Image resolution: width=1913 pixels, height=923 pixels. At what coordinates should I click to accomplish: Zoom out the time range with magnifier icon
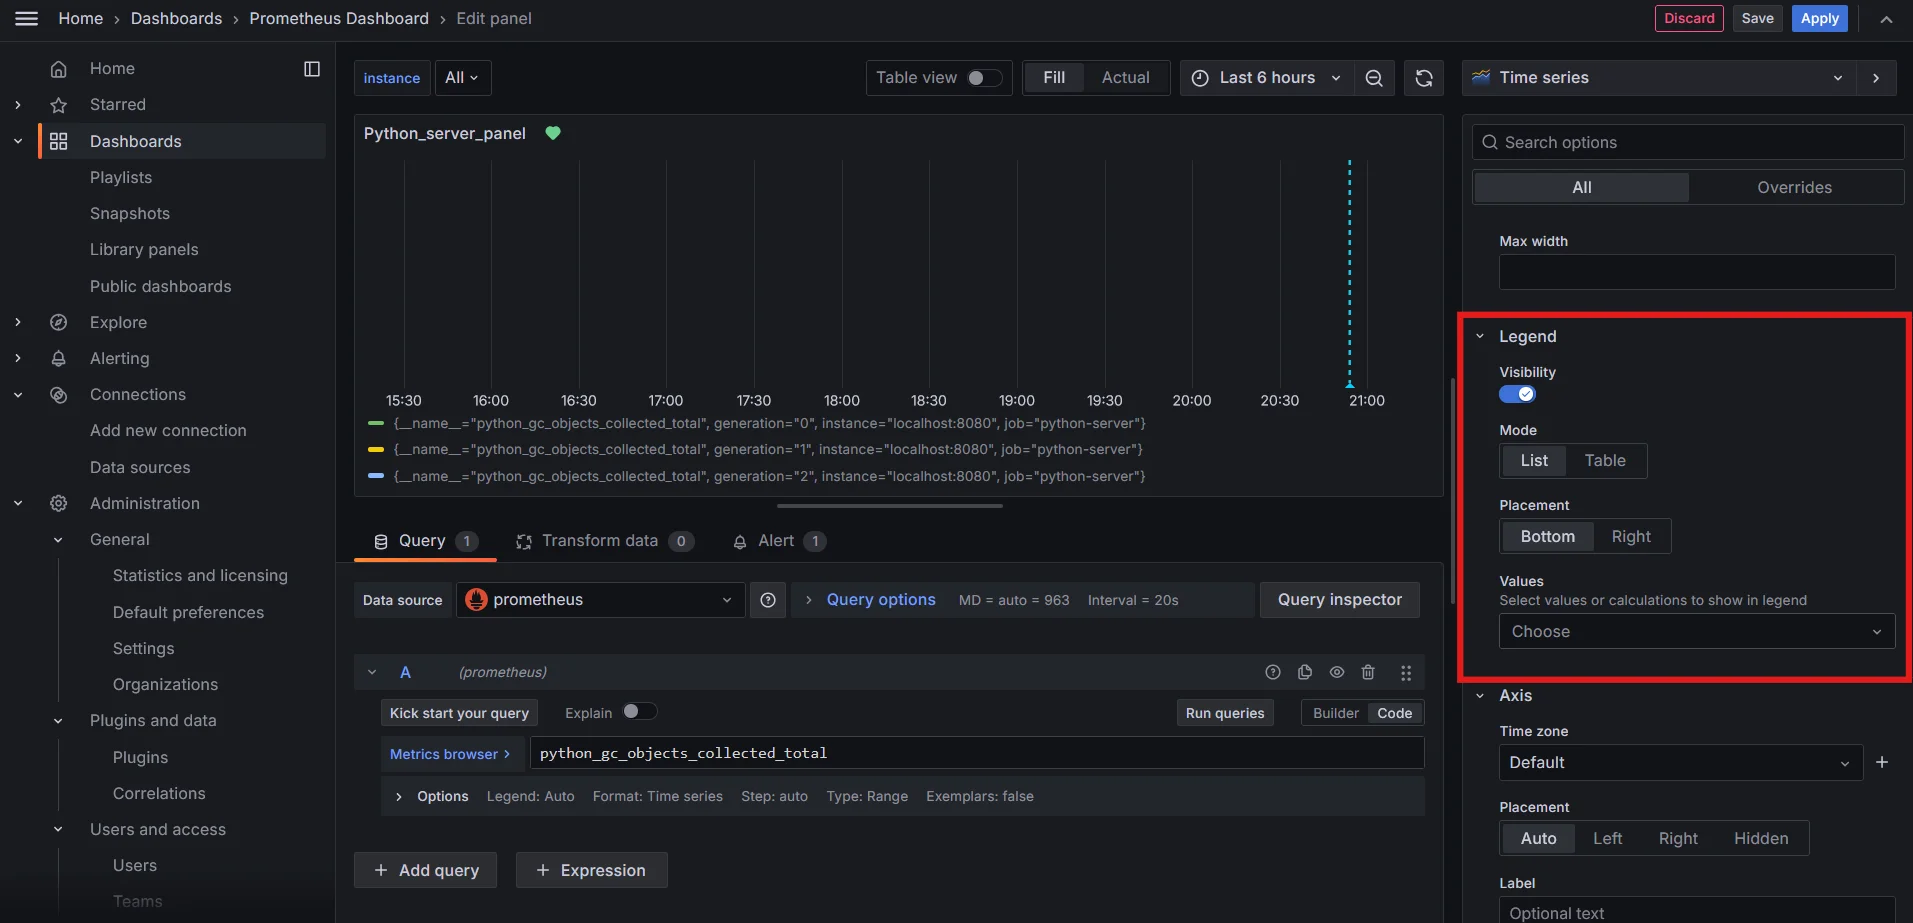1374,78
